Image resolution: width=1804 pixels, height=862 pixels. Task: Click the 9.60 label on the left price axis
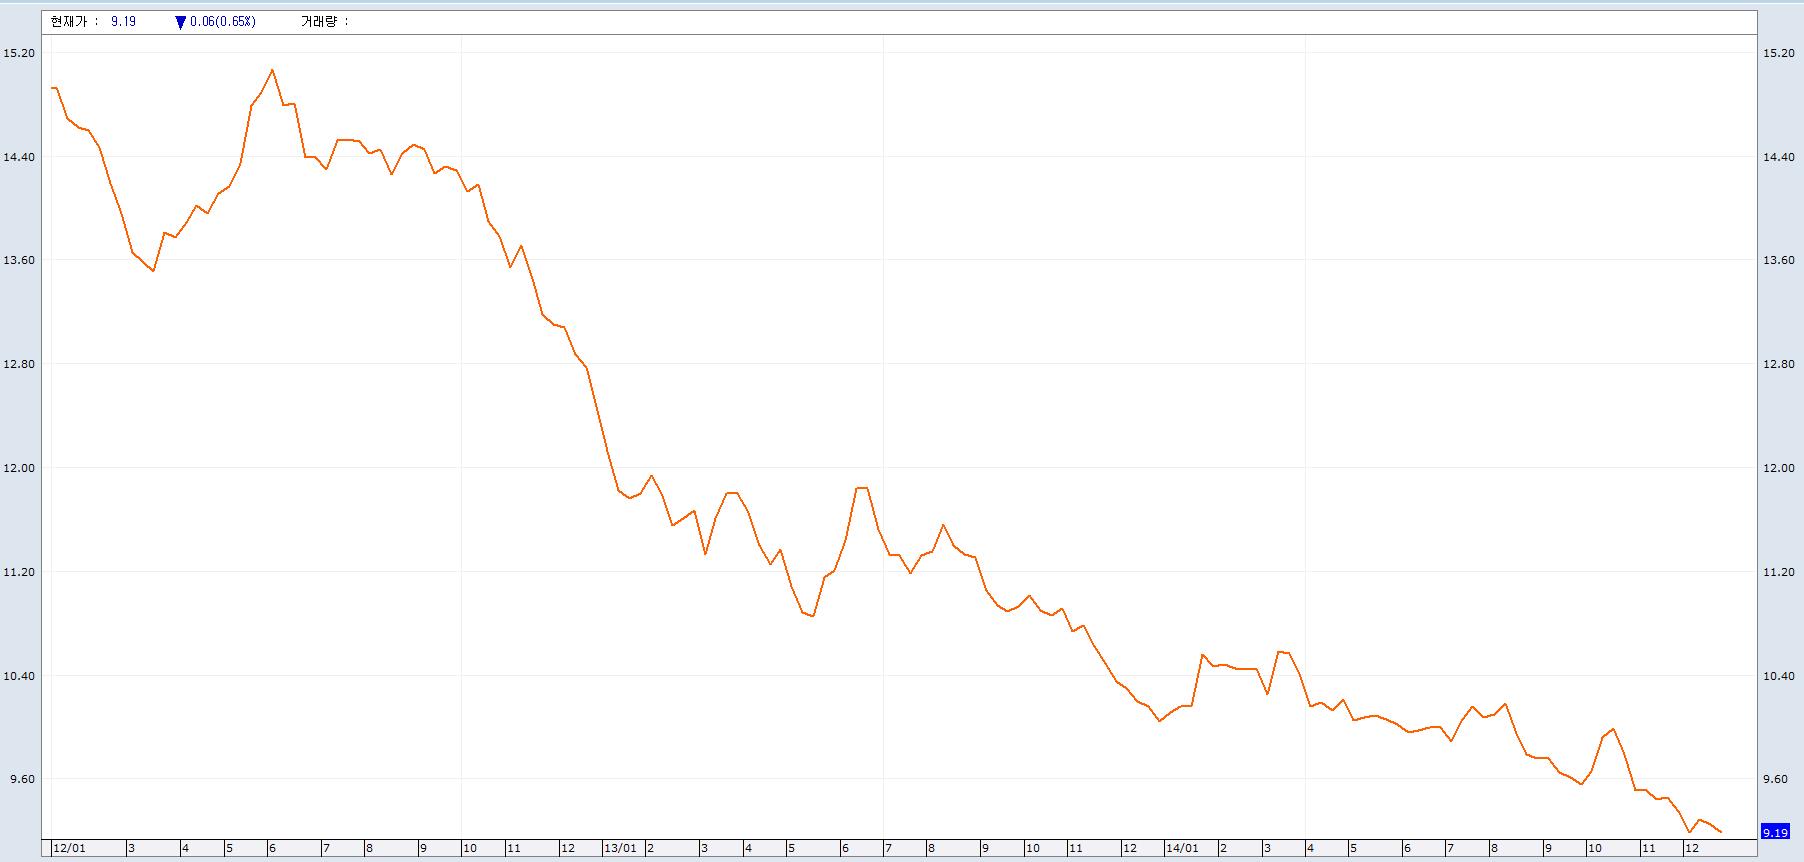coord(20,779)
